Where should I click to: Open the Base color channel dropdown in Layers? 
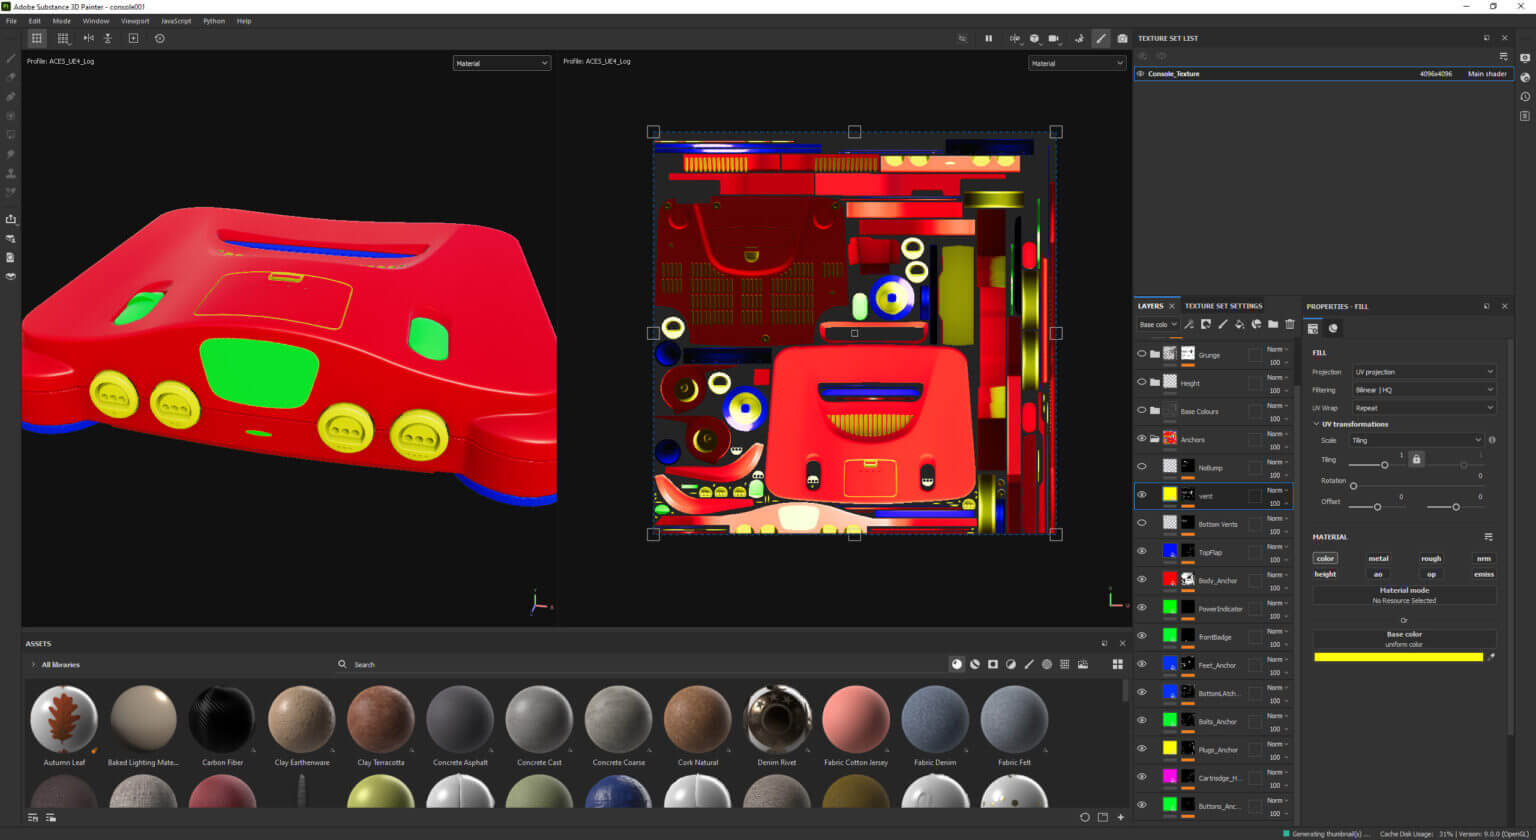(1158, 324)
